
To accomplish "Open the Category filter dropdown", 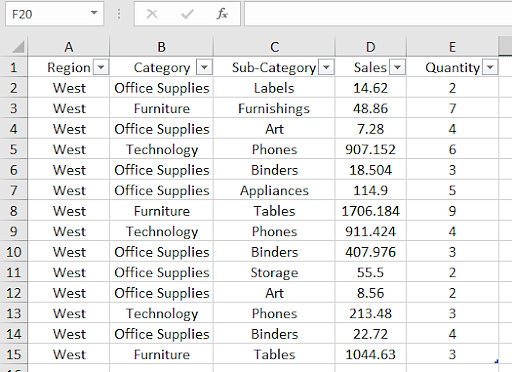I will [x=204, y=67].
